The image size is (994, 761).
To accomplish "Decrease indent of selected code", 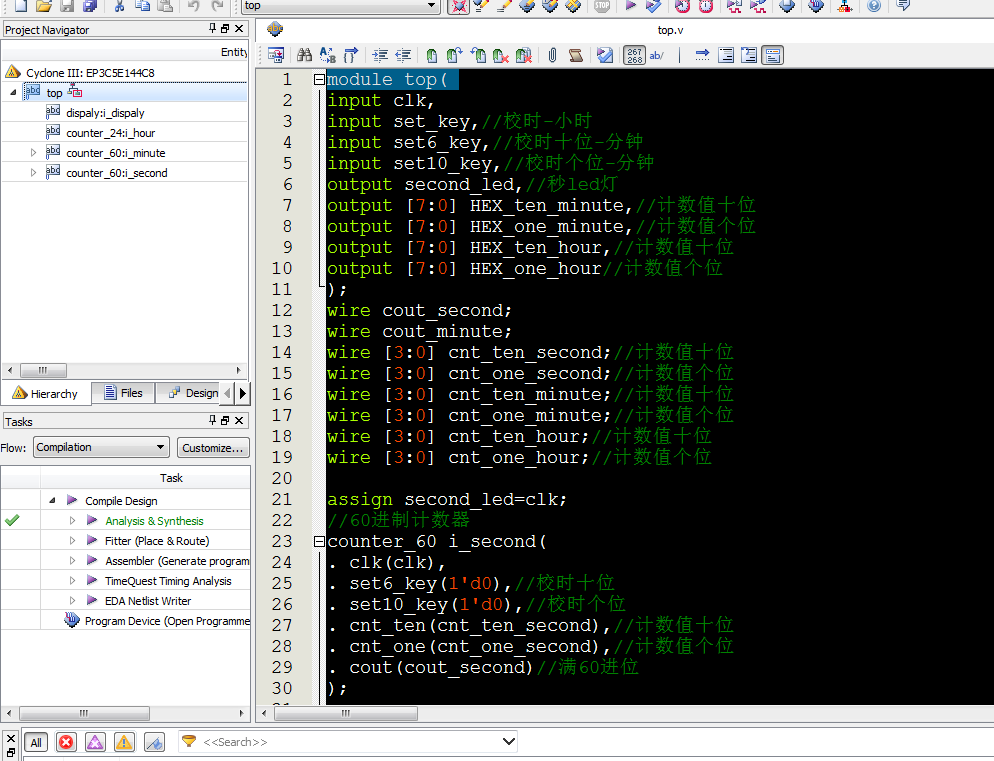I will [x=403, y=55].
